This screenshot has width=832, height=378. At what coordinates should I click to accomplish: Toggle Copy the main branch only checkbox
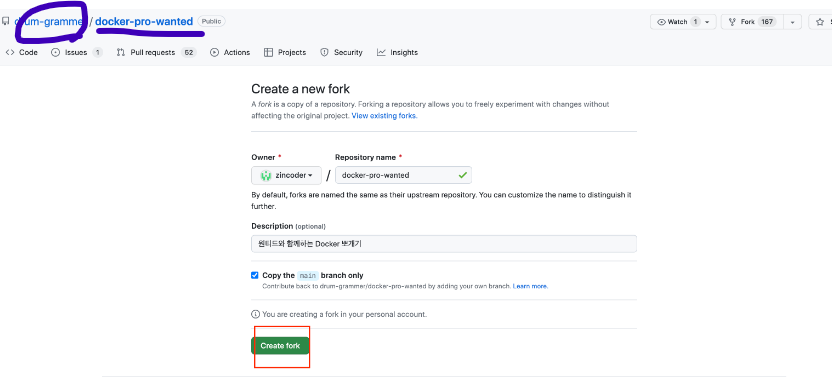(x=255, y=276)
